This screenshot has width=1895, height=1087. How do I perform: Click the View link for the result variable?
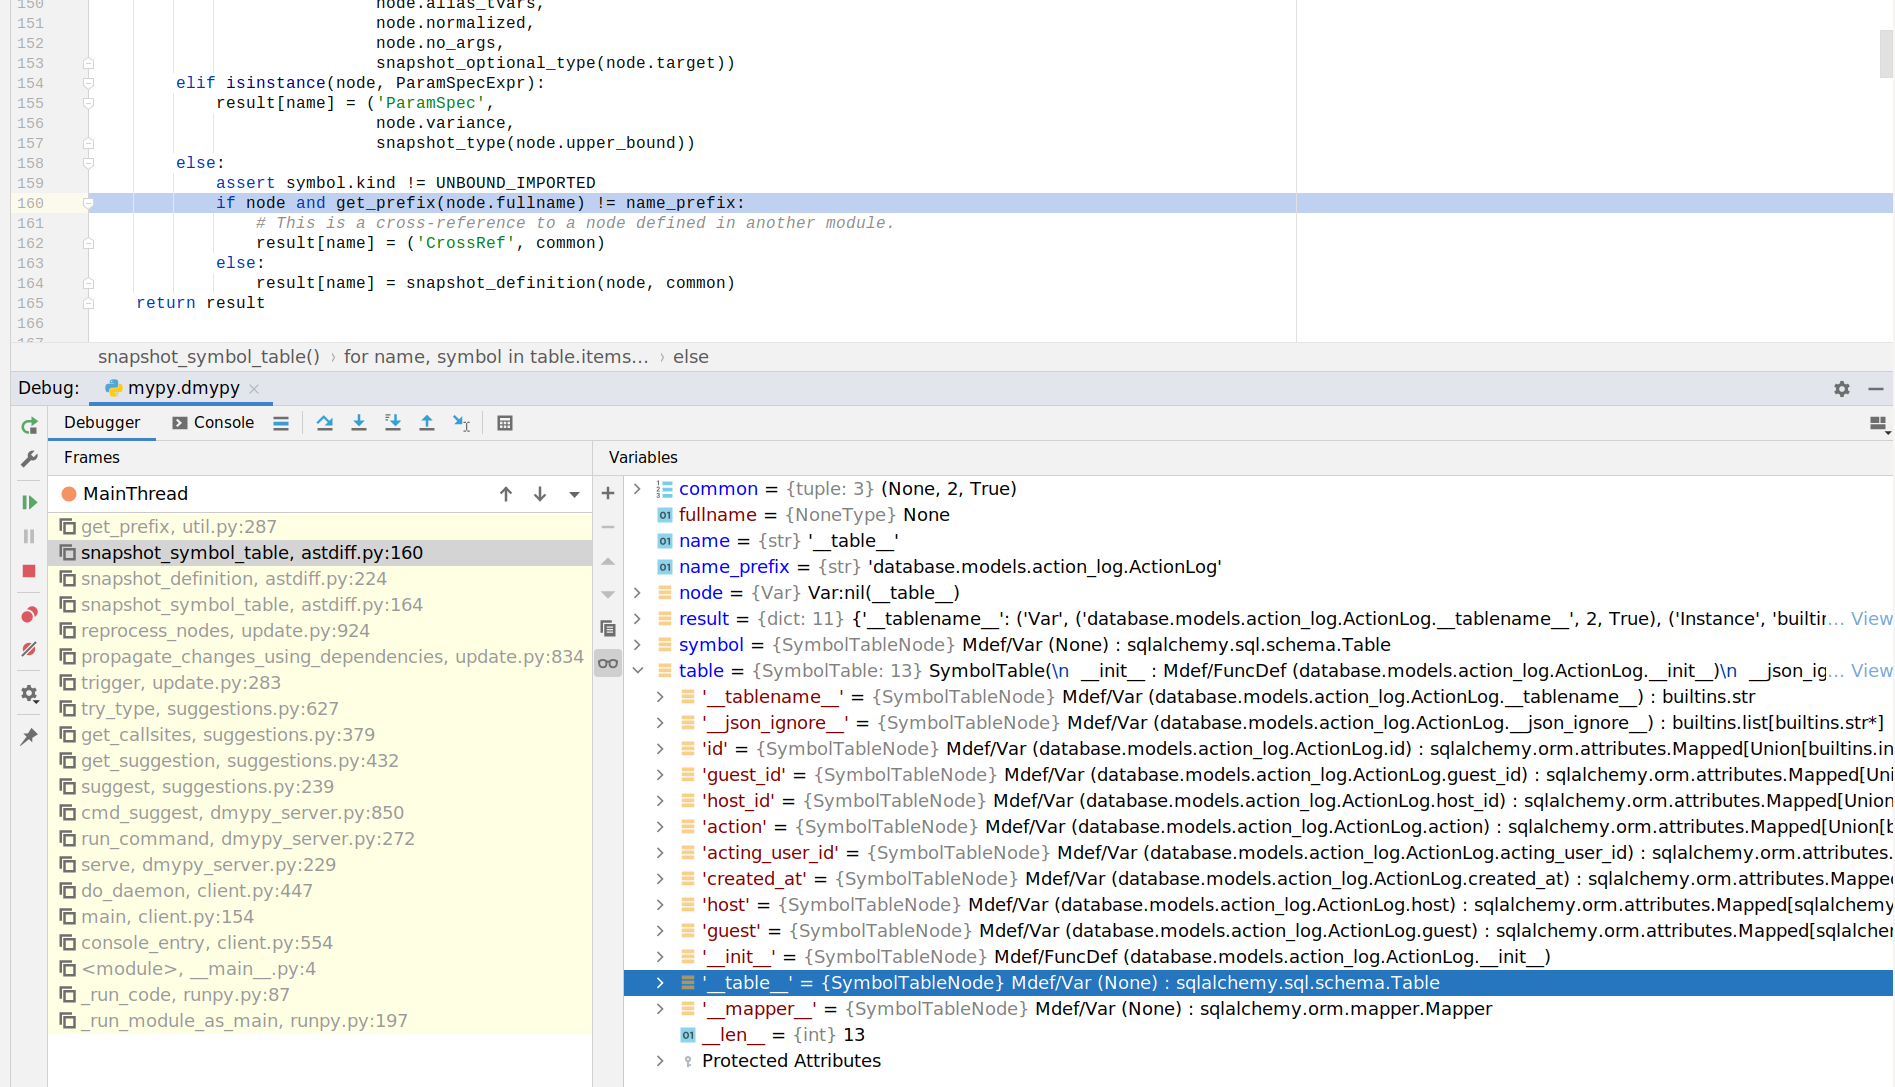coord(1871,618)
